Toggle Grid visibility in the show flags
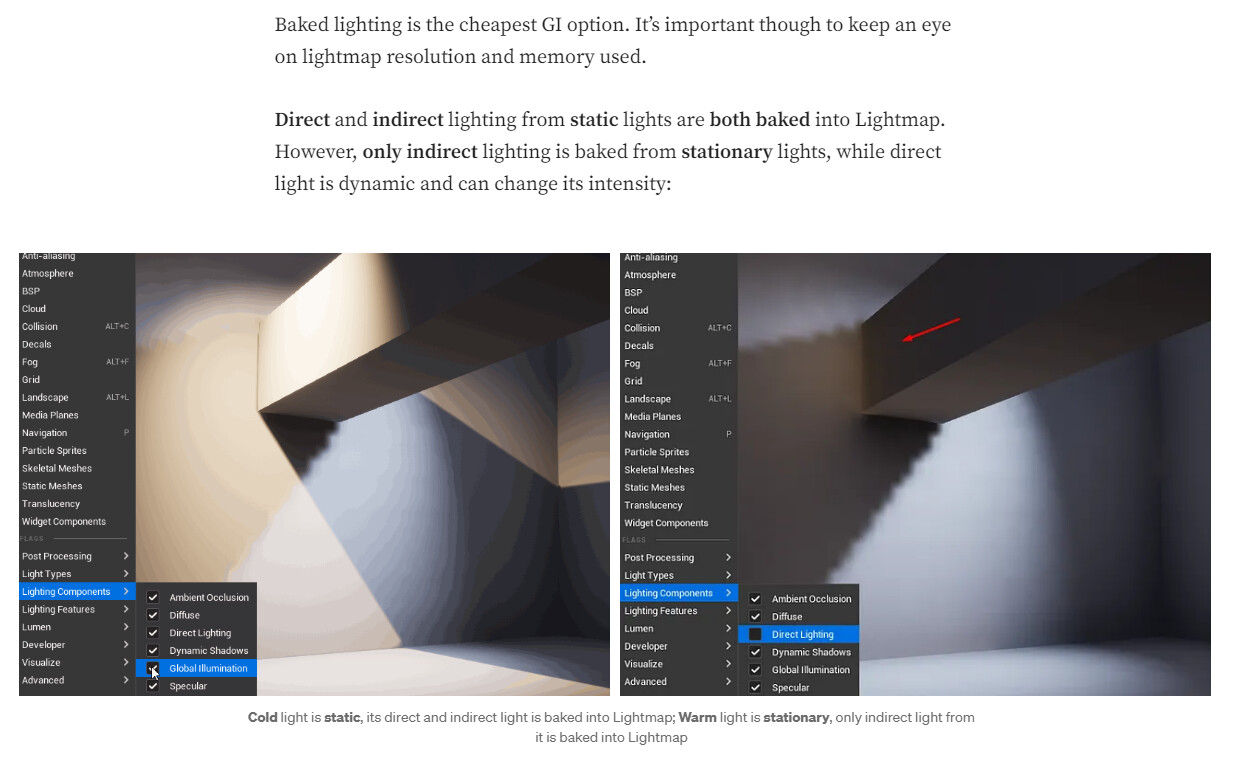Viewport: 1243px width, 773px height. pyautogui.click(x=29, y=379)
